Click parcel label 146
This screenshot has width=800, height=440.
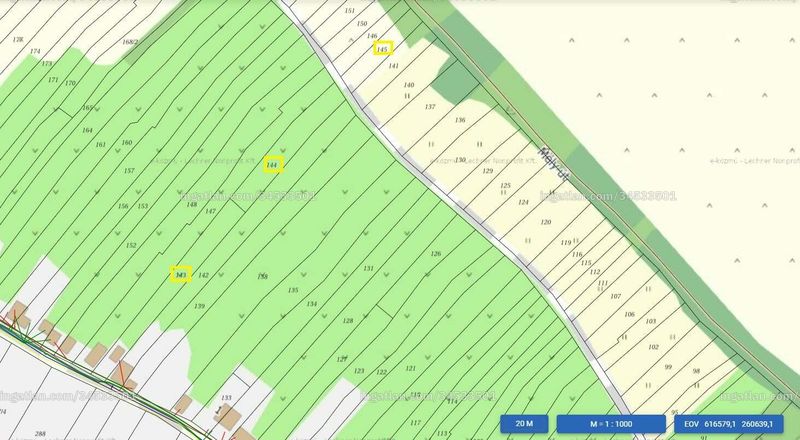point(372,36)
